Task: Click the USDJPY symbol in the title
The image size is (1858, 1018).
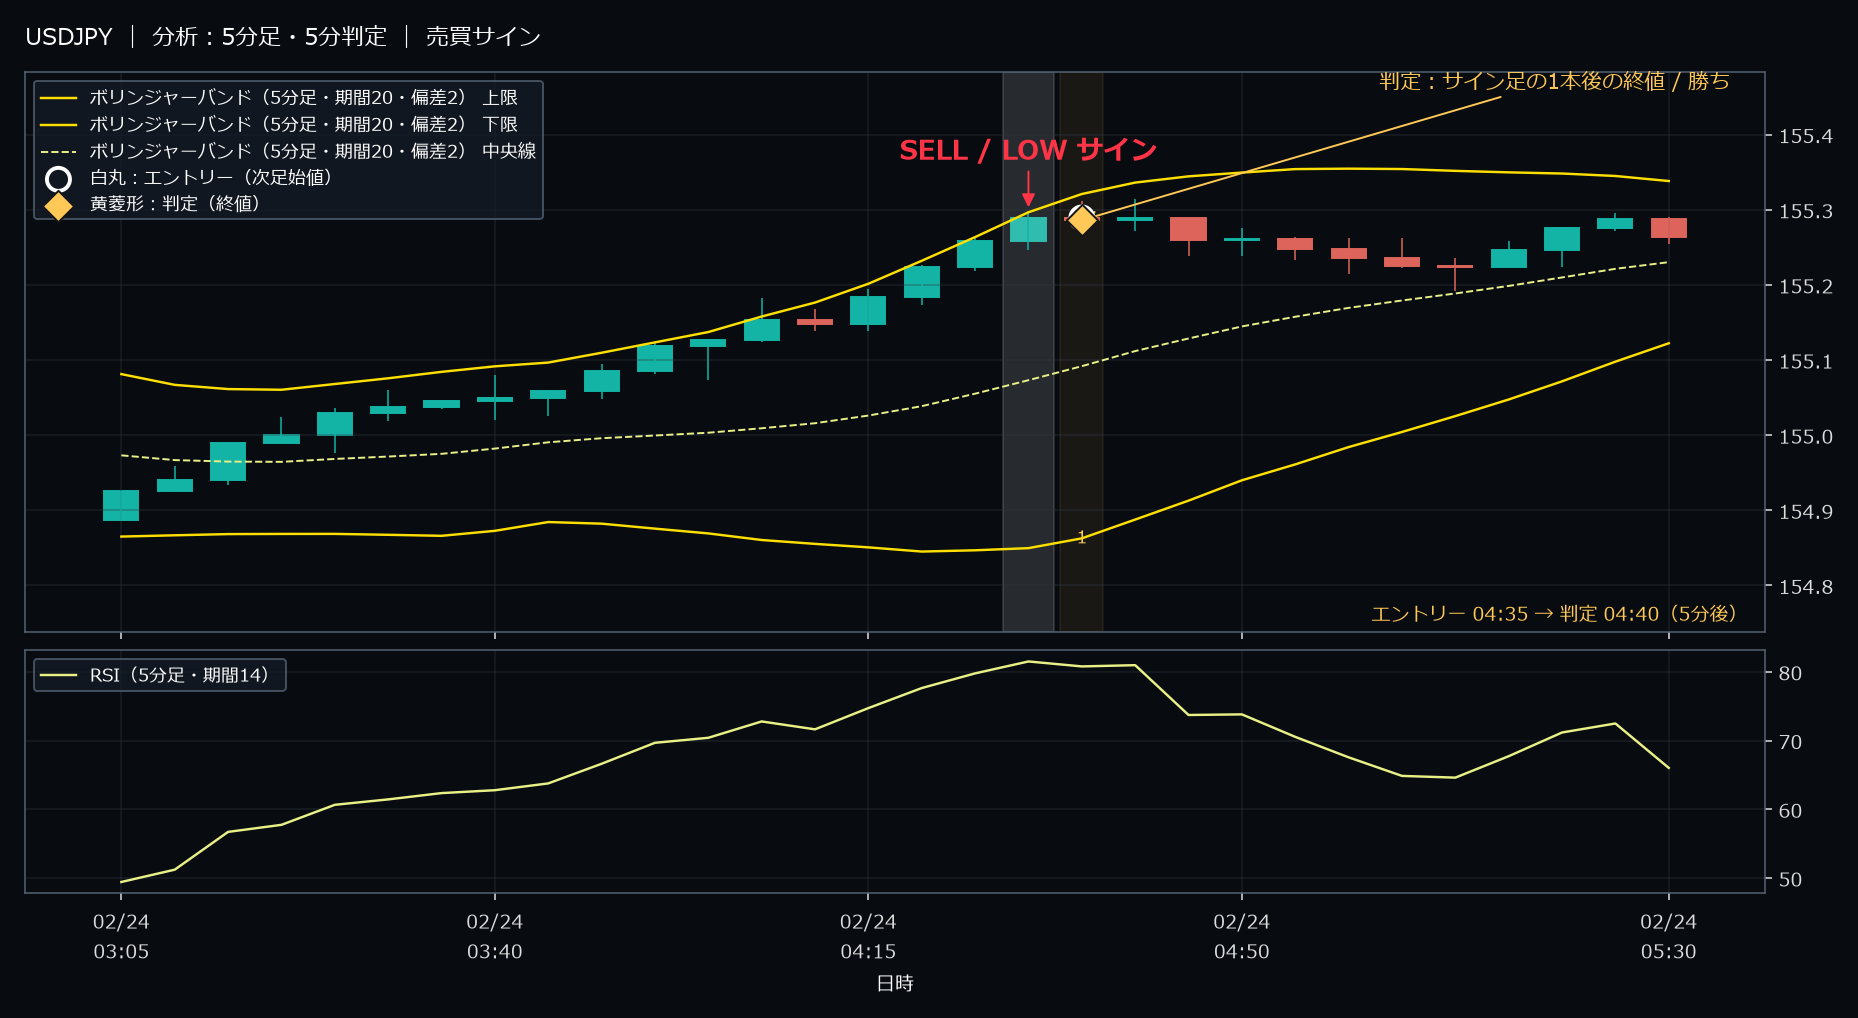Action: point(69,37)
